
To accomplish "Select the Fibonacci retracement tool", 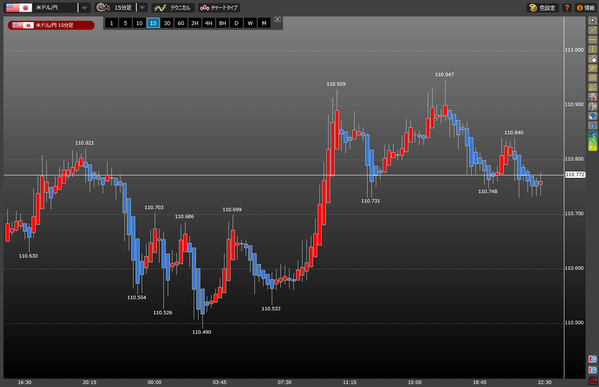I will point(593,78).
